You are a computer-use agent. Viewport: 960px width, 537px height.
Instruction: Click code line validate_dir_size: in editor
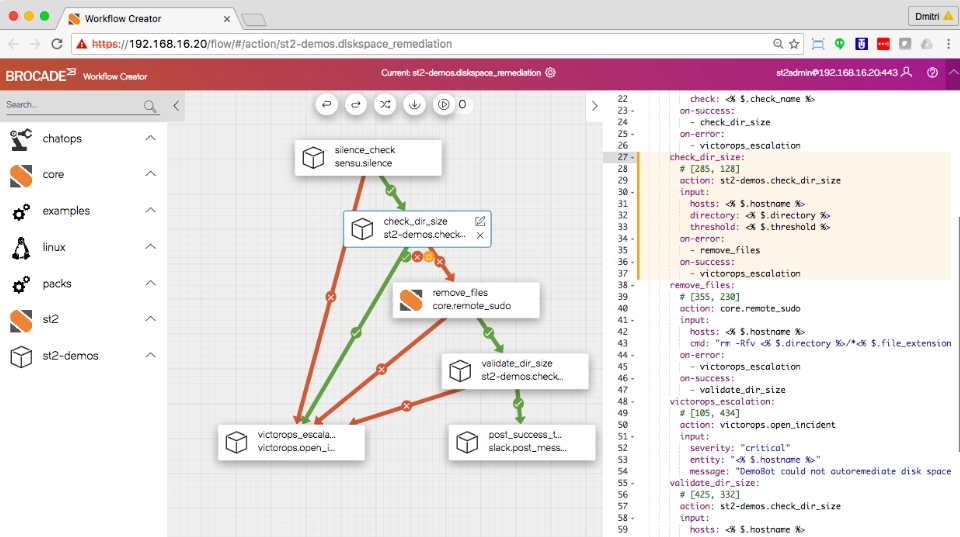[x=714, y=483]
